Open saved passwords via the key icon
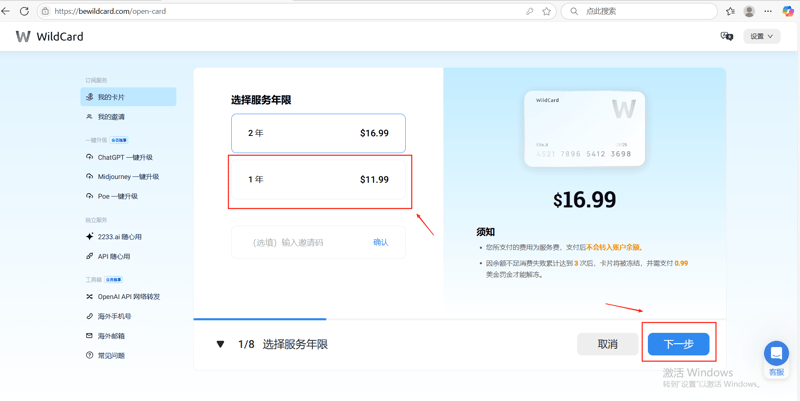The image size is (800, 401). [530, 11]
